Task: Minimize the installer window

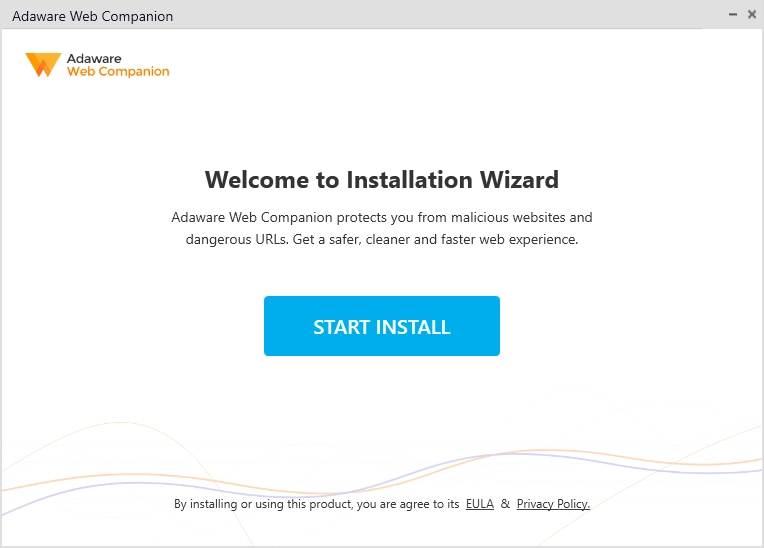Action: (732, 15)
